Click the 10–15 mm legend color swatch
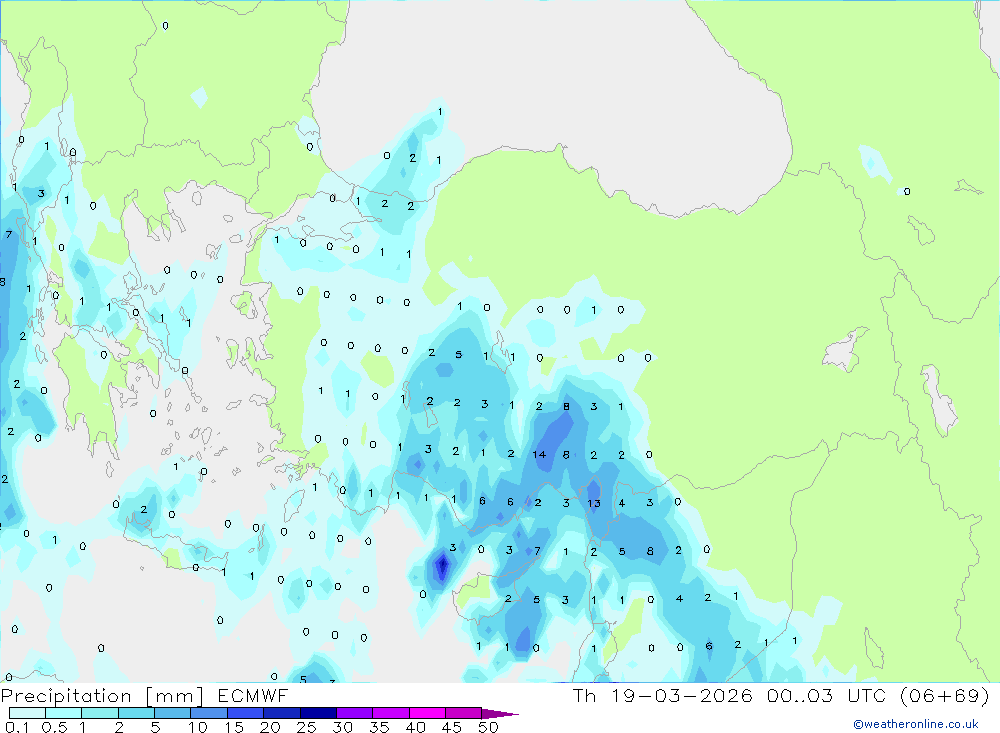Screen dimensions: 1000x733 tap(209, 713)
